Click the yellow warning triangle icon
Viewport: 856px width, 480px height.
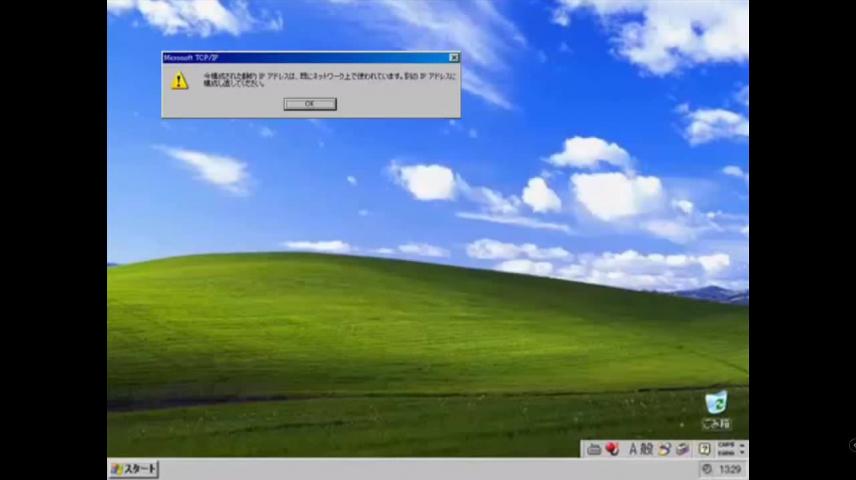coord(179,81)
